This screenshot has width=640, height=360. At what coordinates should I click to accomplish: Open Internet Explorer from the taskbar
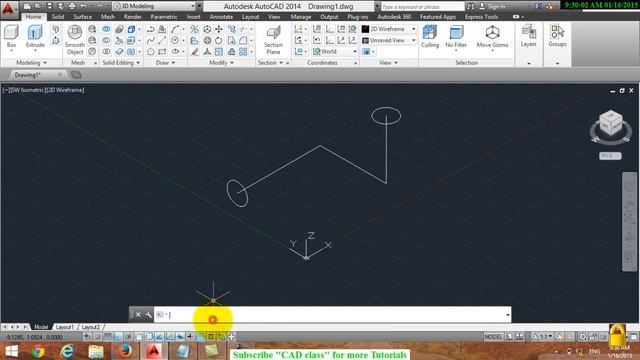pos(67,351)
